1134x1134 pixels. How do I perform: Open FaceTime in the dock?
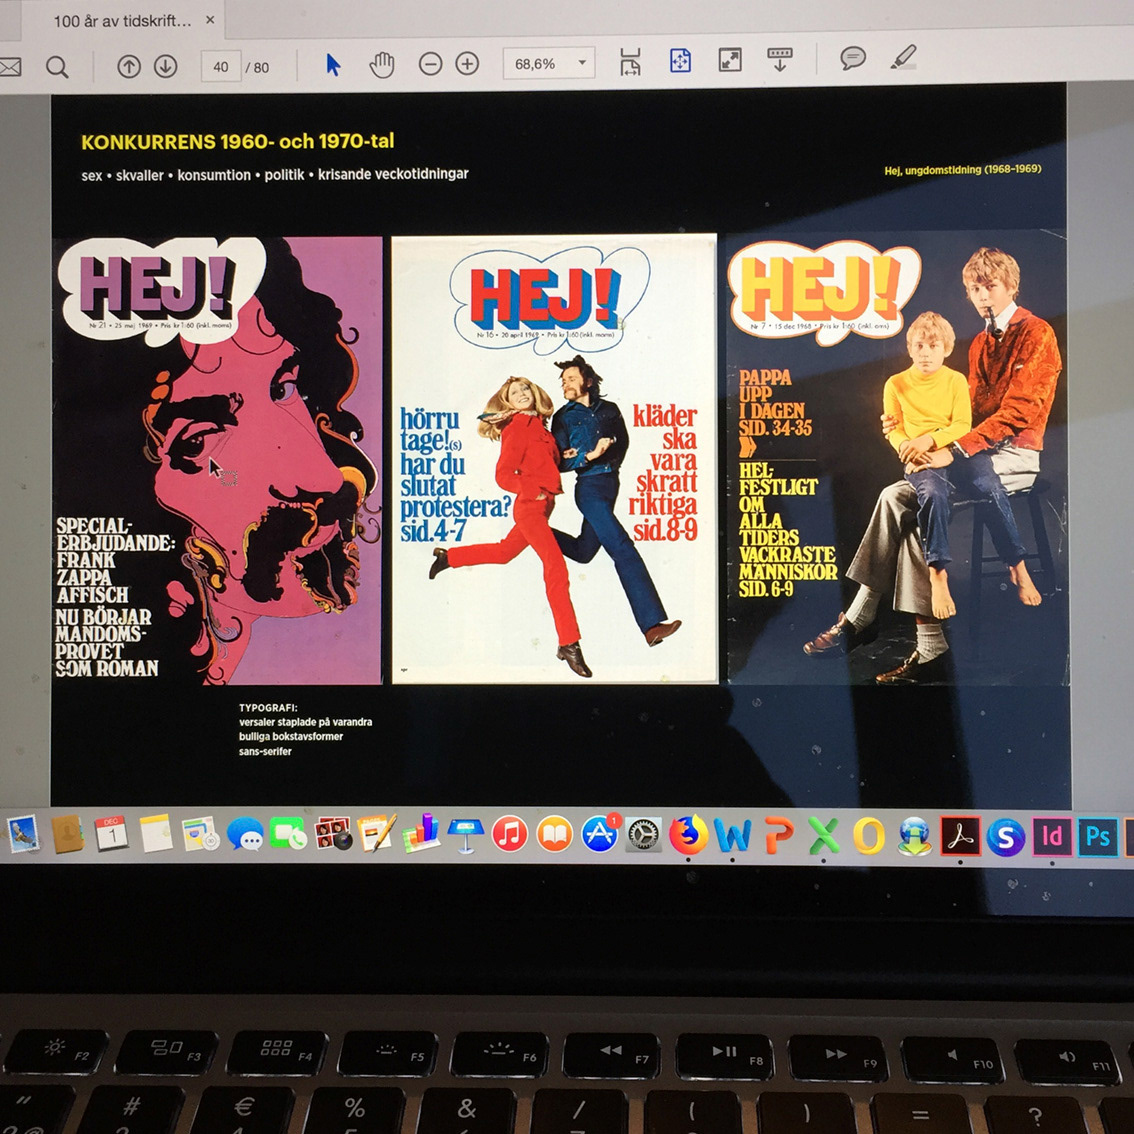[289, 835]
